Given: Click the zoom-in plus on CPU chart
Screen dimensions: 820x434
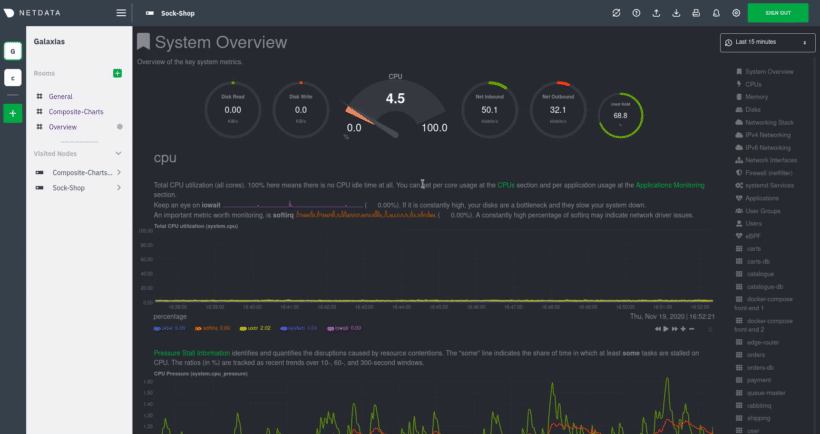Looking at the screenshot, I should click(683, 329).
